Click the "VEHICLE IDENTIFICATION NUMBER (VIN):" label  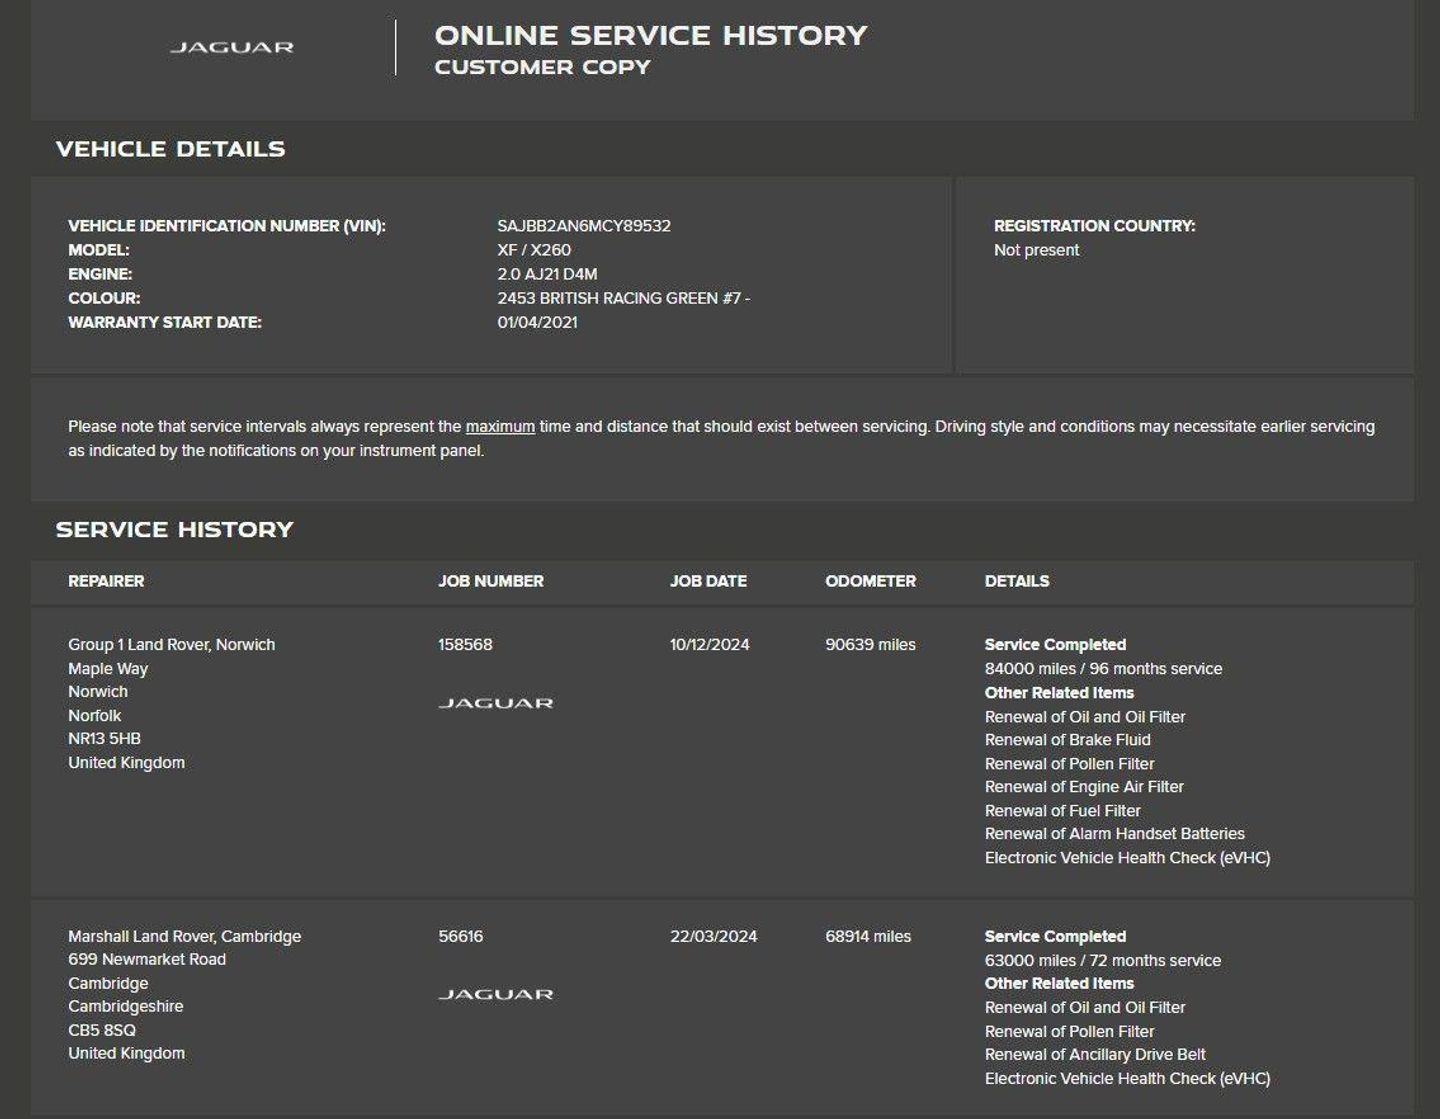(227, 226)
